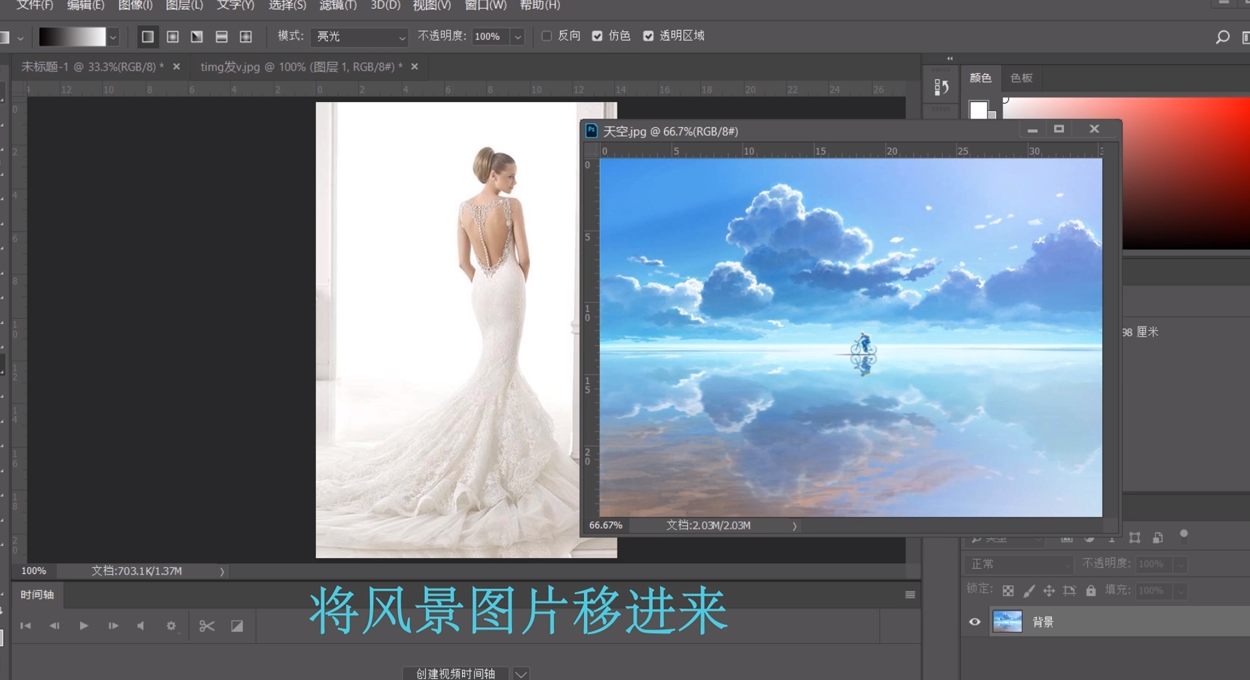Click the 背景 layer thumbnail
The height and width of the screenshot is (680, 1250).
pos(1007,622)
